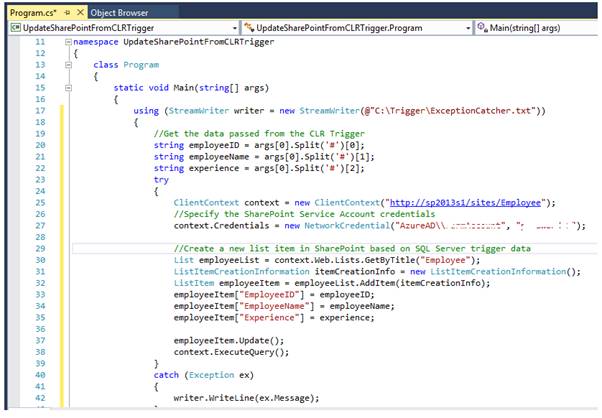602x418 pixels.
Task: Collapse the namespace block on line 11
Action: (68, 42)
